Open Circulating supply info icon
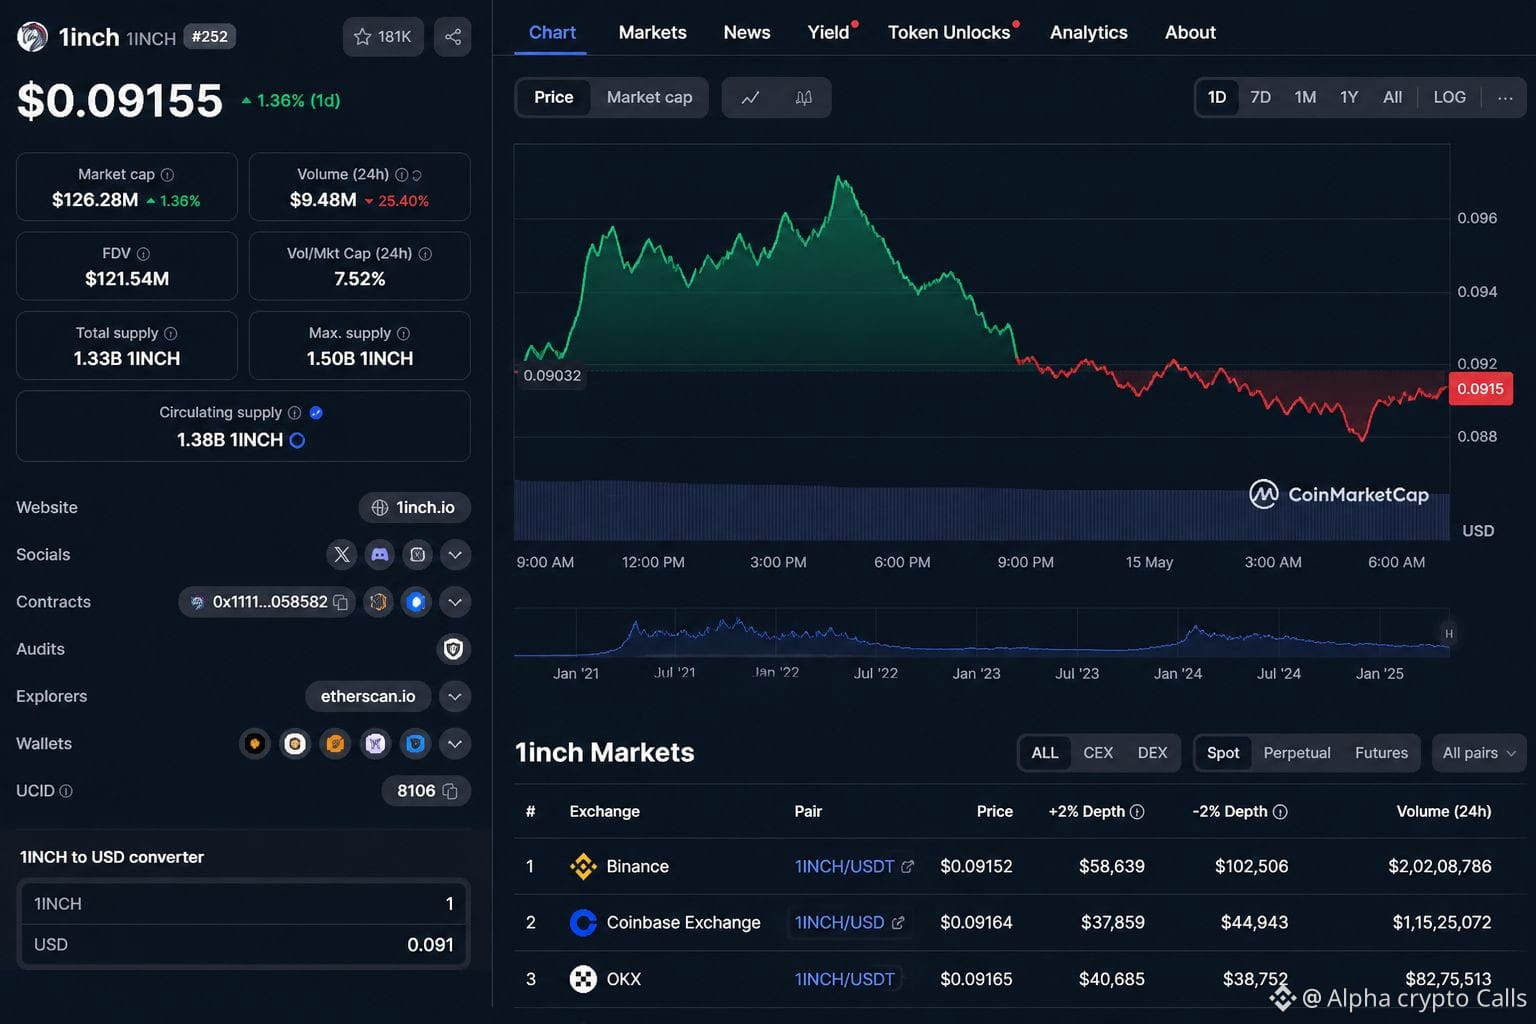Image resolution: width=1536 pixels, height=1024 pixels. click(294, 412)
